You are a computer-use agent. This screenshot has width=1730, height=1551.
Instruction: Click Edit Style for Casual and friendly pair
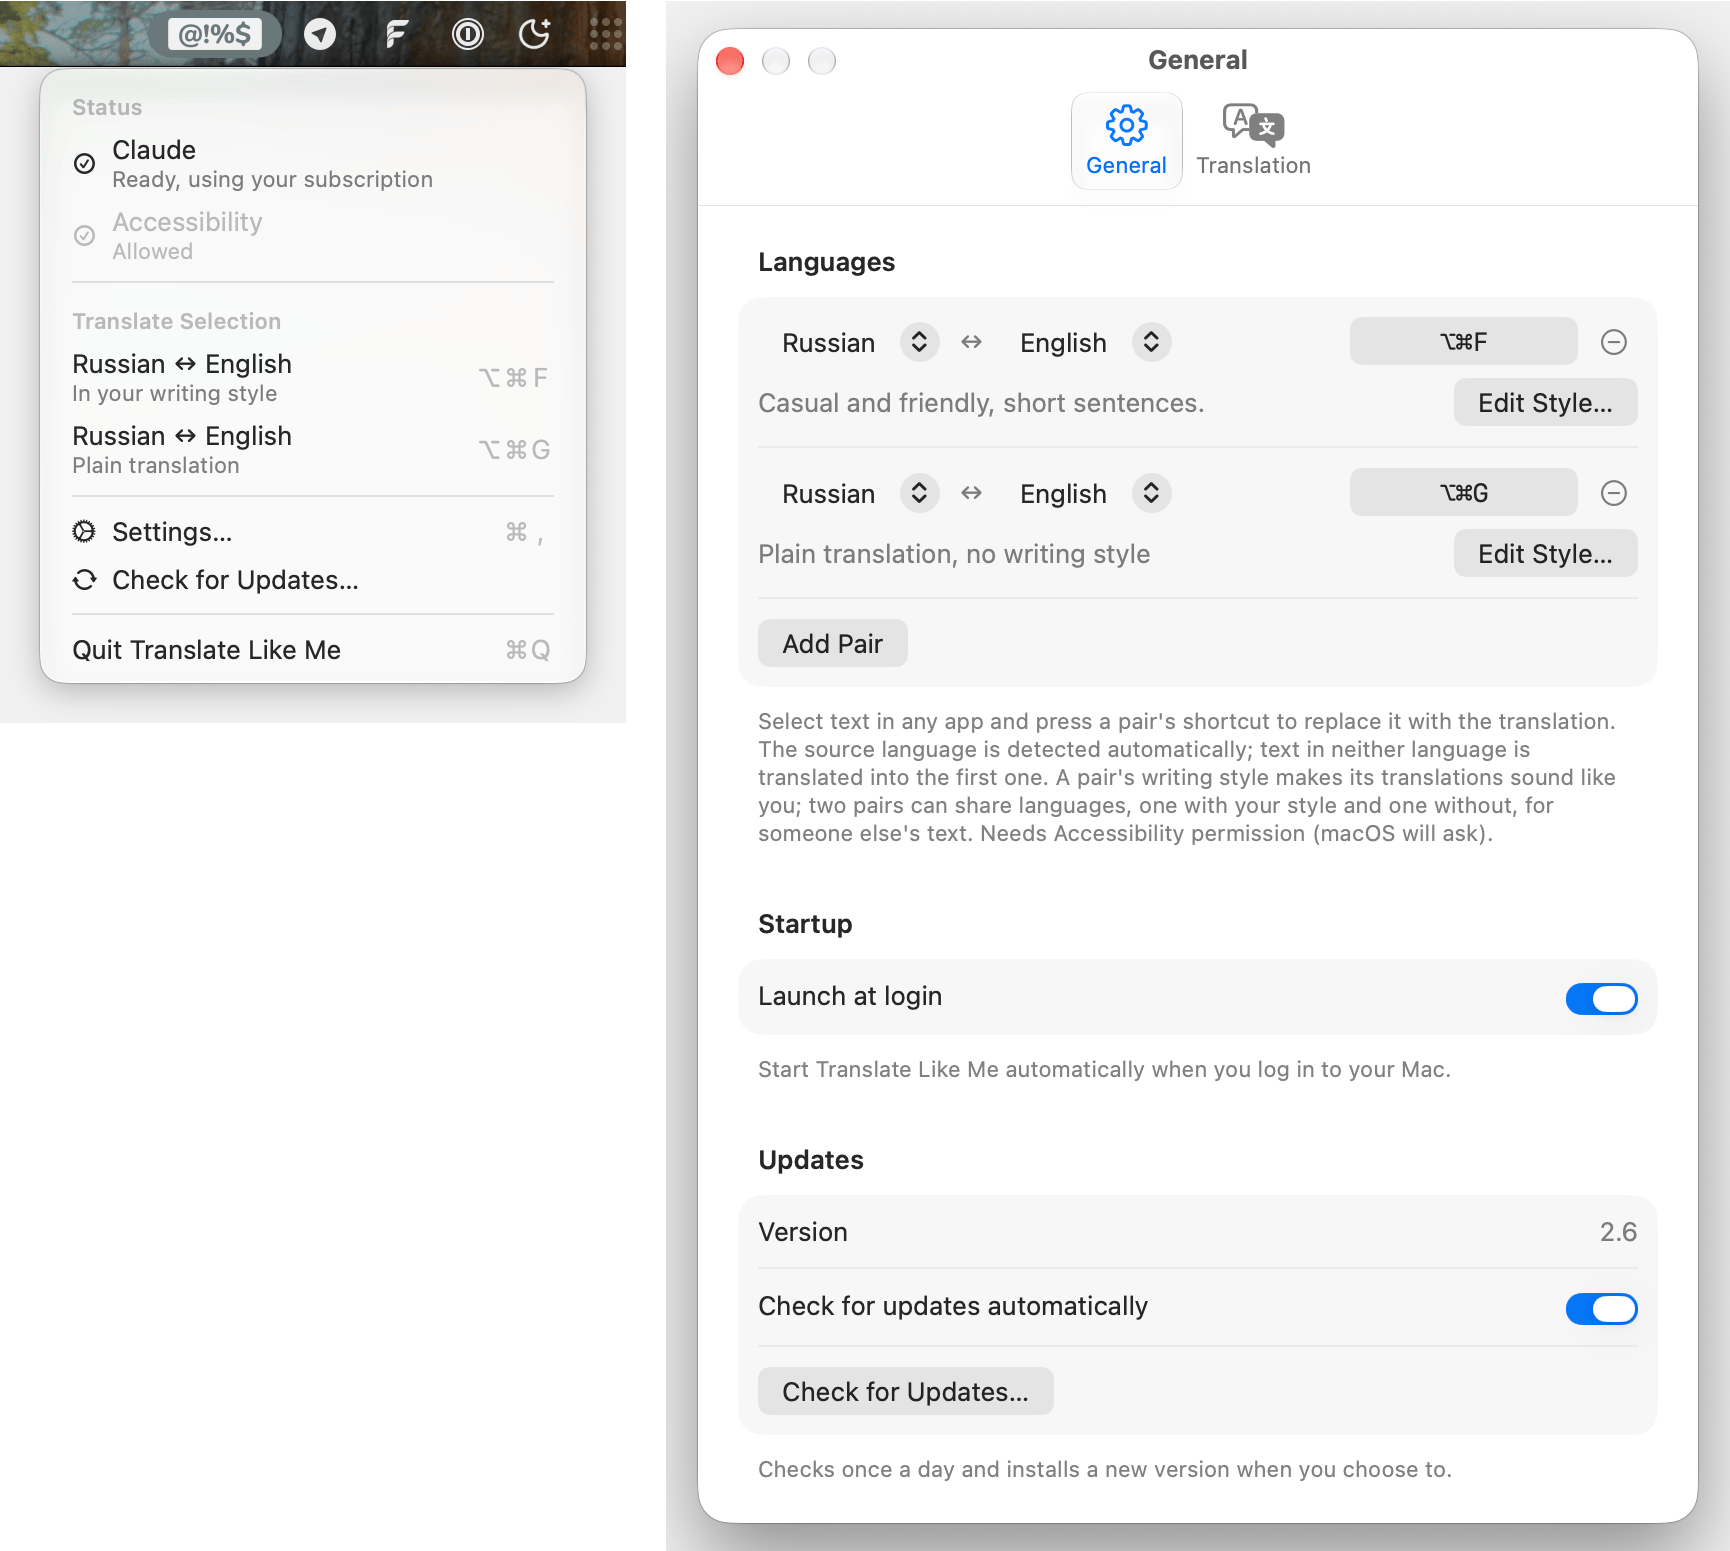click(x=1545, y=402)
